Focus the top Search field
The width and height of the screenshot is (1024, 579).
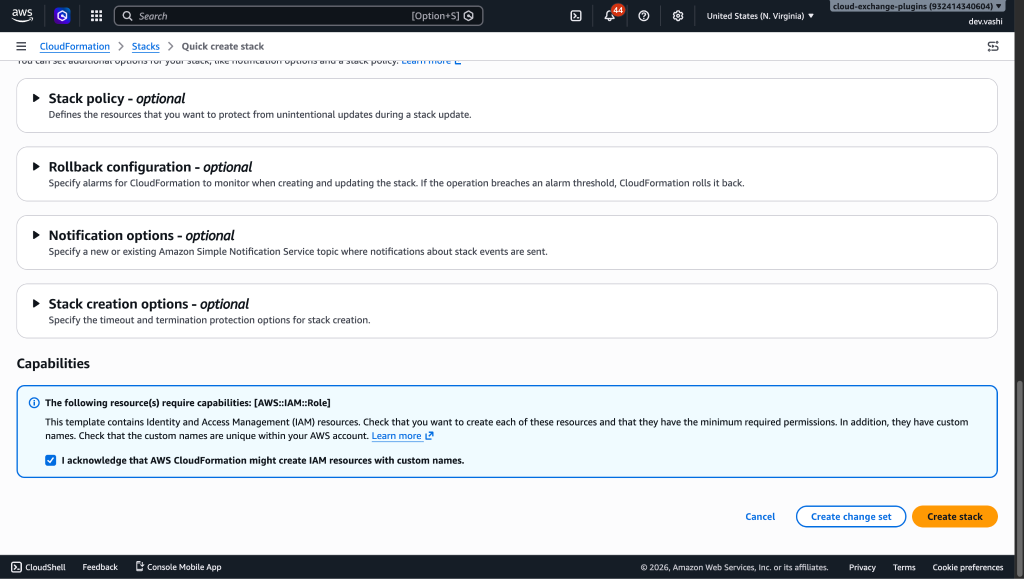pos(298,16)
